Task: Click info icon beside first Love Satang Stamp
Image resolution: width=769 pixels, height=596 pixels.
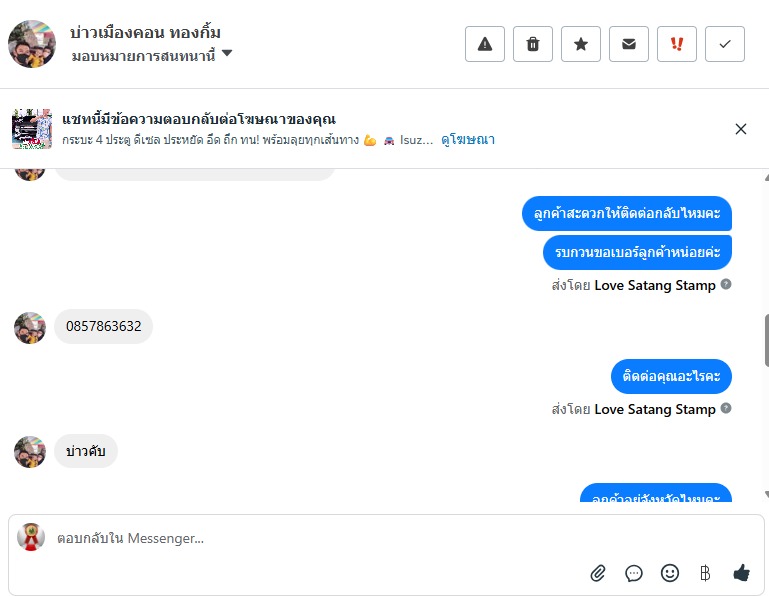Action: (x=726, y=285)
